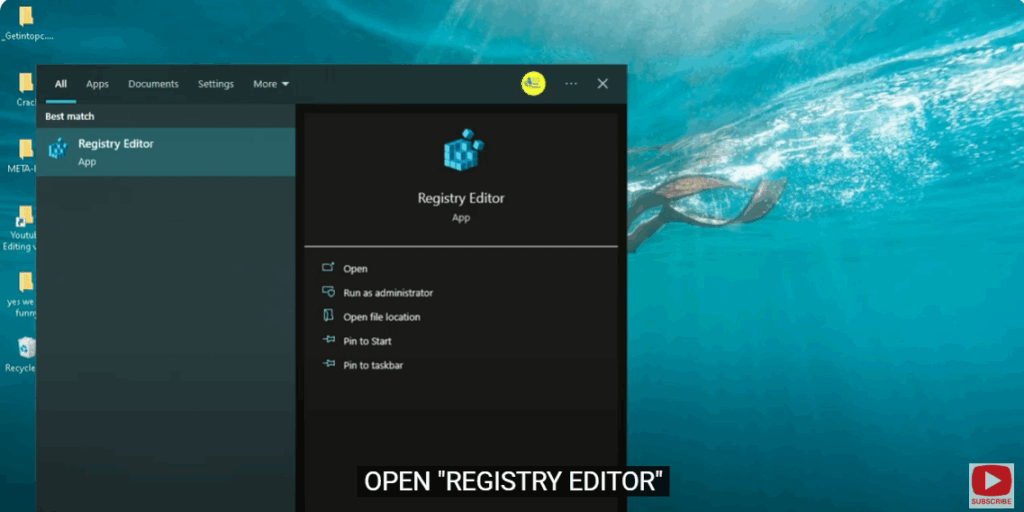This screenshot has height=512, width=1024.
Task: Switch to the Apps search tab
Action: [x=97, y=84]
